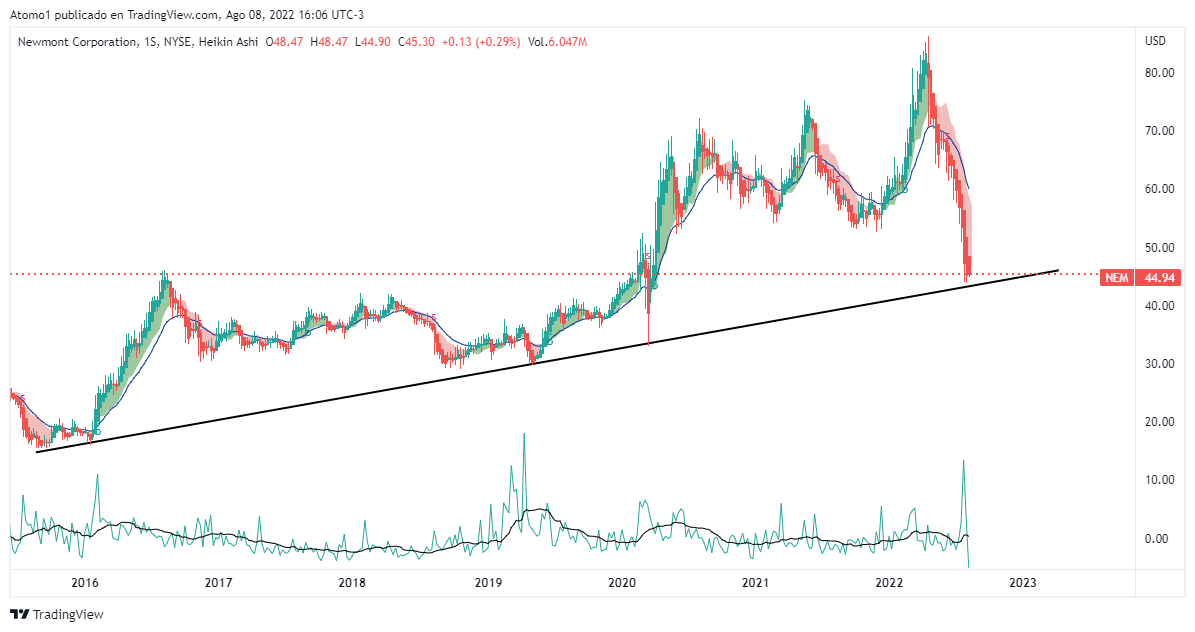This screenshot has height=632, width=1195.
Task: Open the TradingView wordmark link
Action: [68, 614]
